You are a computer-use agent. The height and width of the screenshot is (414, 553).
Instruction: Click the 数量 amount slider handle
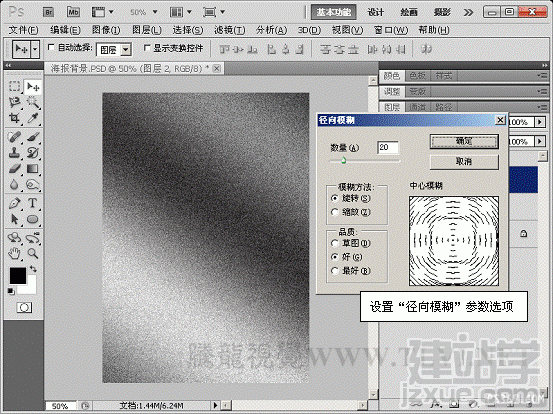(344, 161)
